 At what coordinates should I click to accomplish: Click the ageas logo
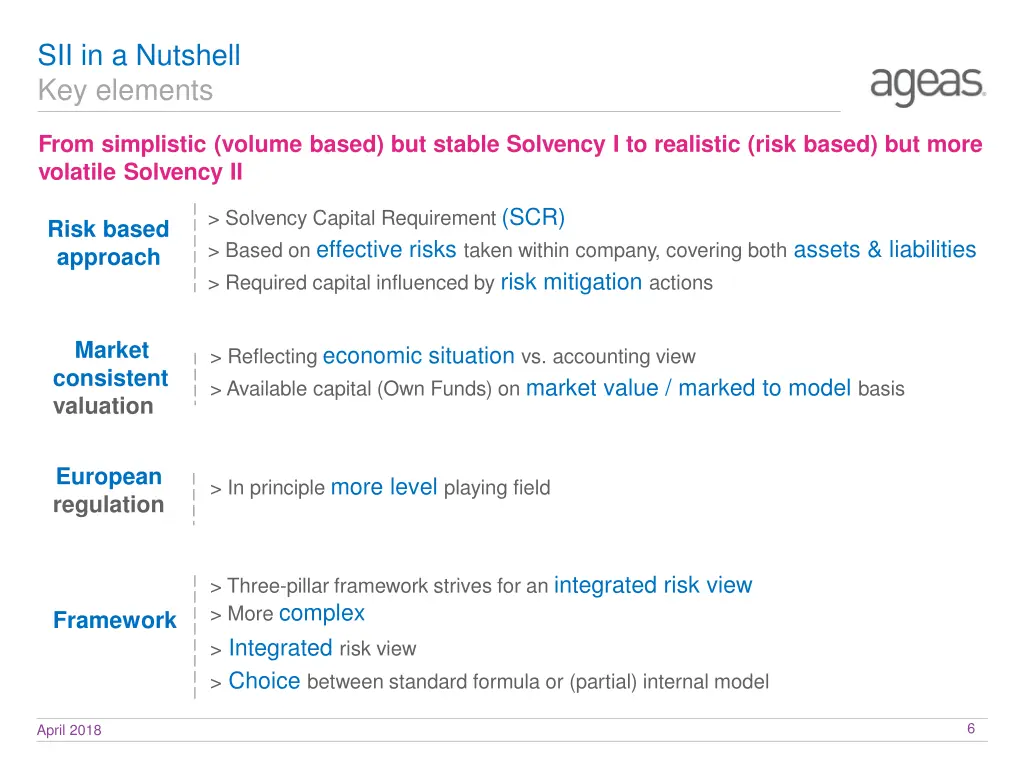[x=927, y=86]
